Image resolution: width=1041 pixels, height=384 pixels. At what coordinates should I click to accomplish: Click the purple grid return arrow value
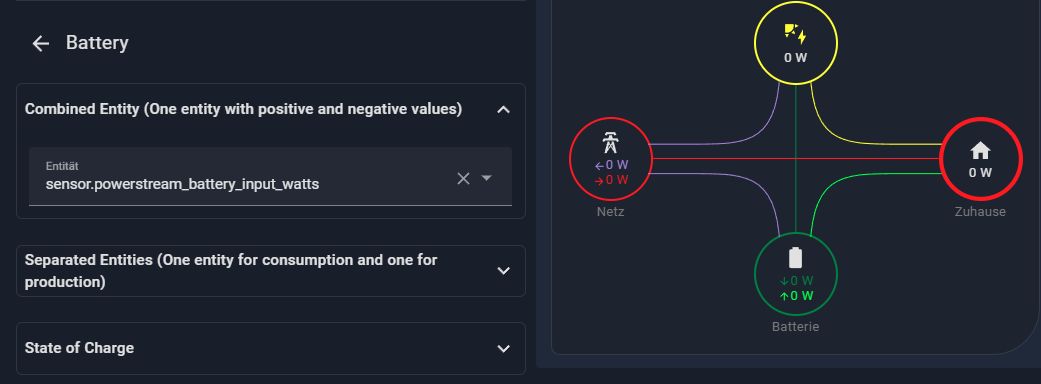point(611,165)
